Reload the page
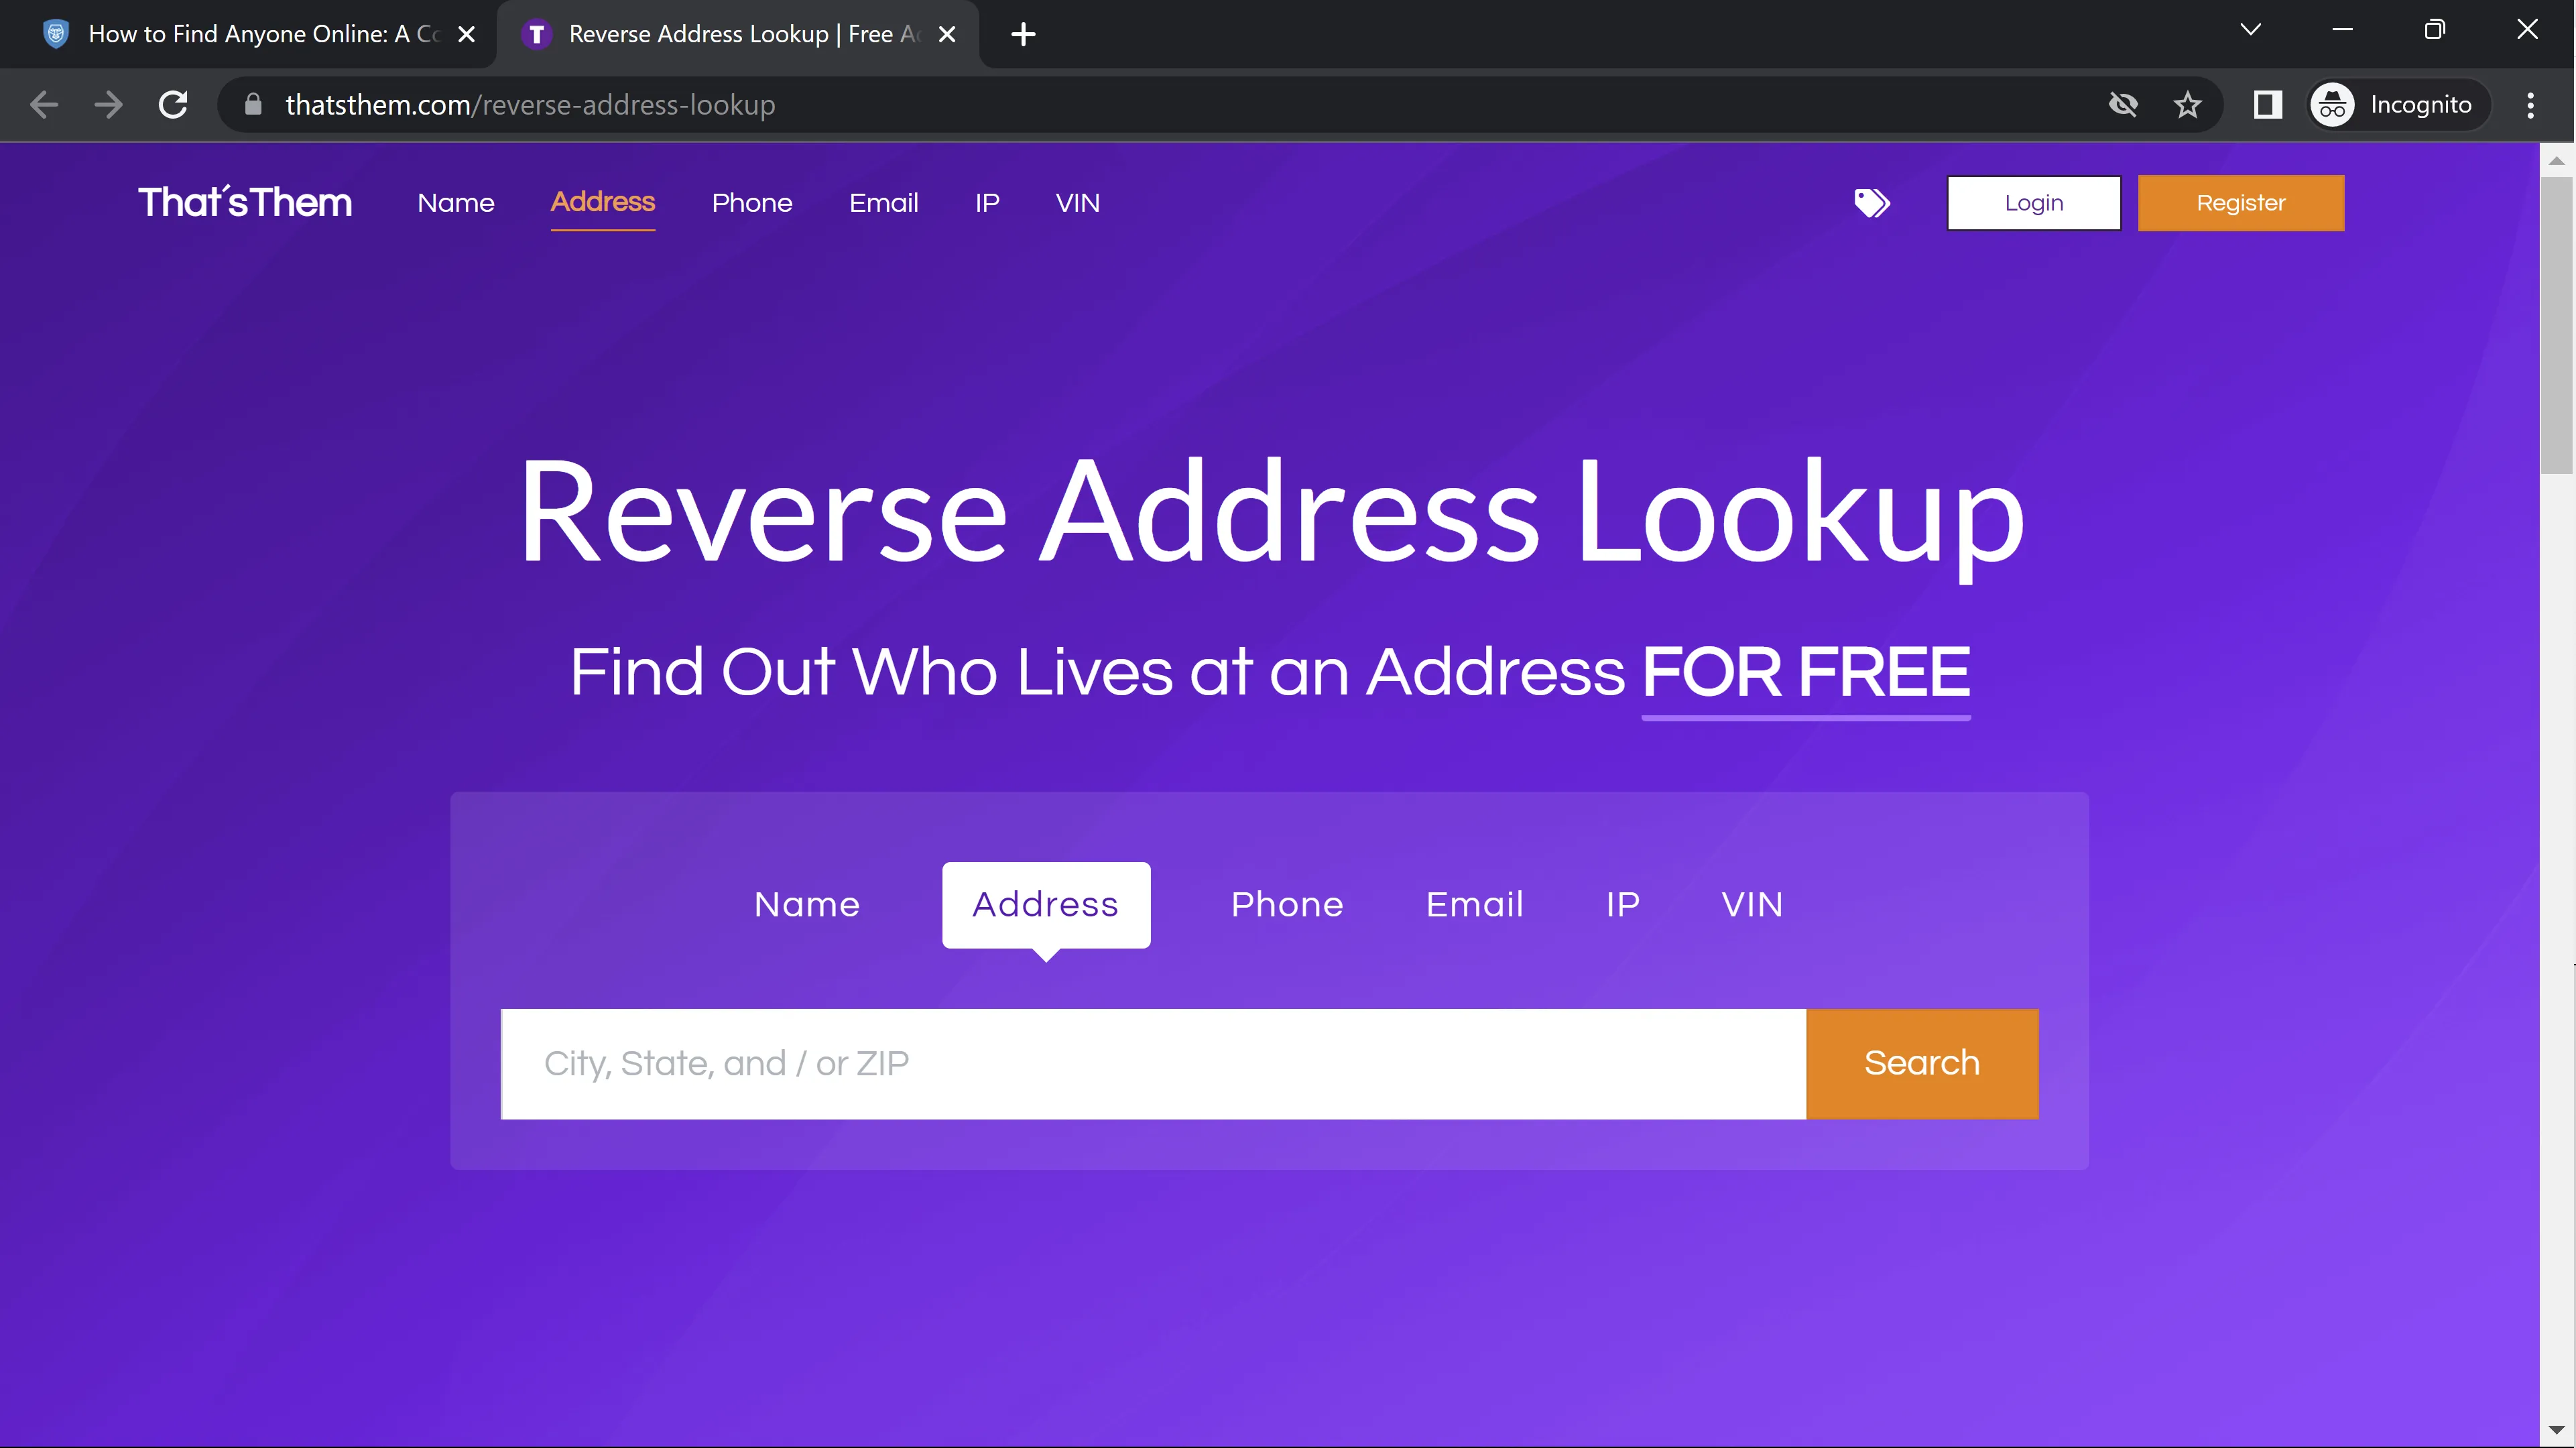The height and width of the screenshot is (1448, 2576). (x=173, y=105)
